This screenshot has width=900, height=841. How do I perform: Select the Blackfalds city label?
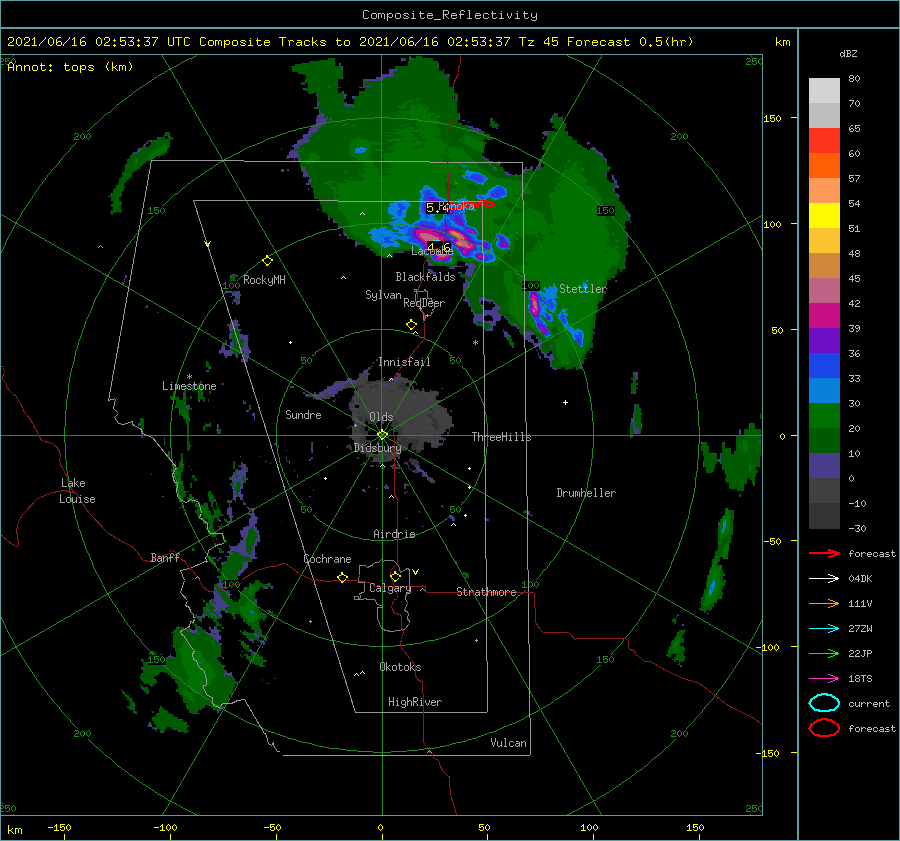(425, 277)
